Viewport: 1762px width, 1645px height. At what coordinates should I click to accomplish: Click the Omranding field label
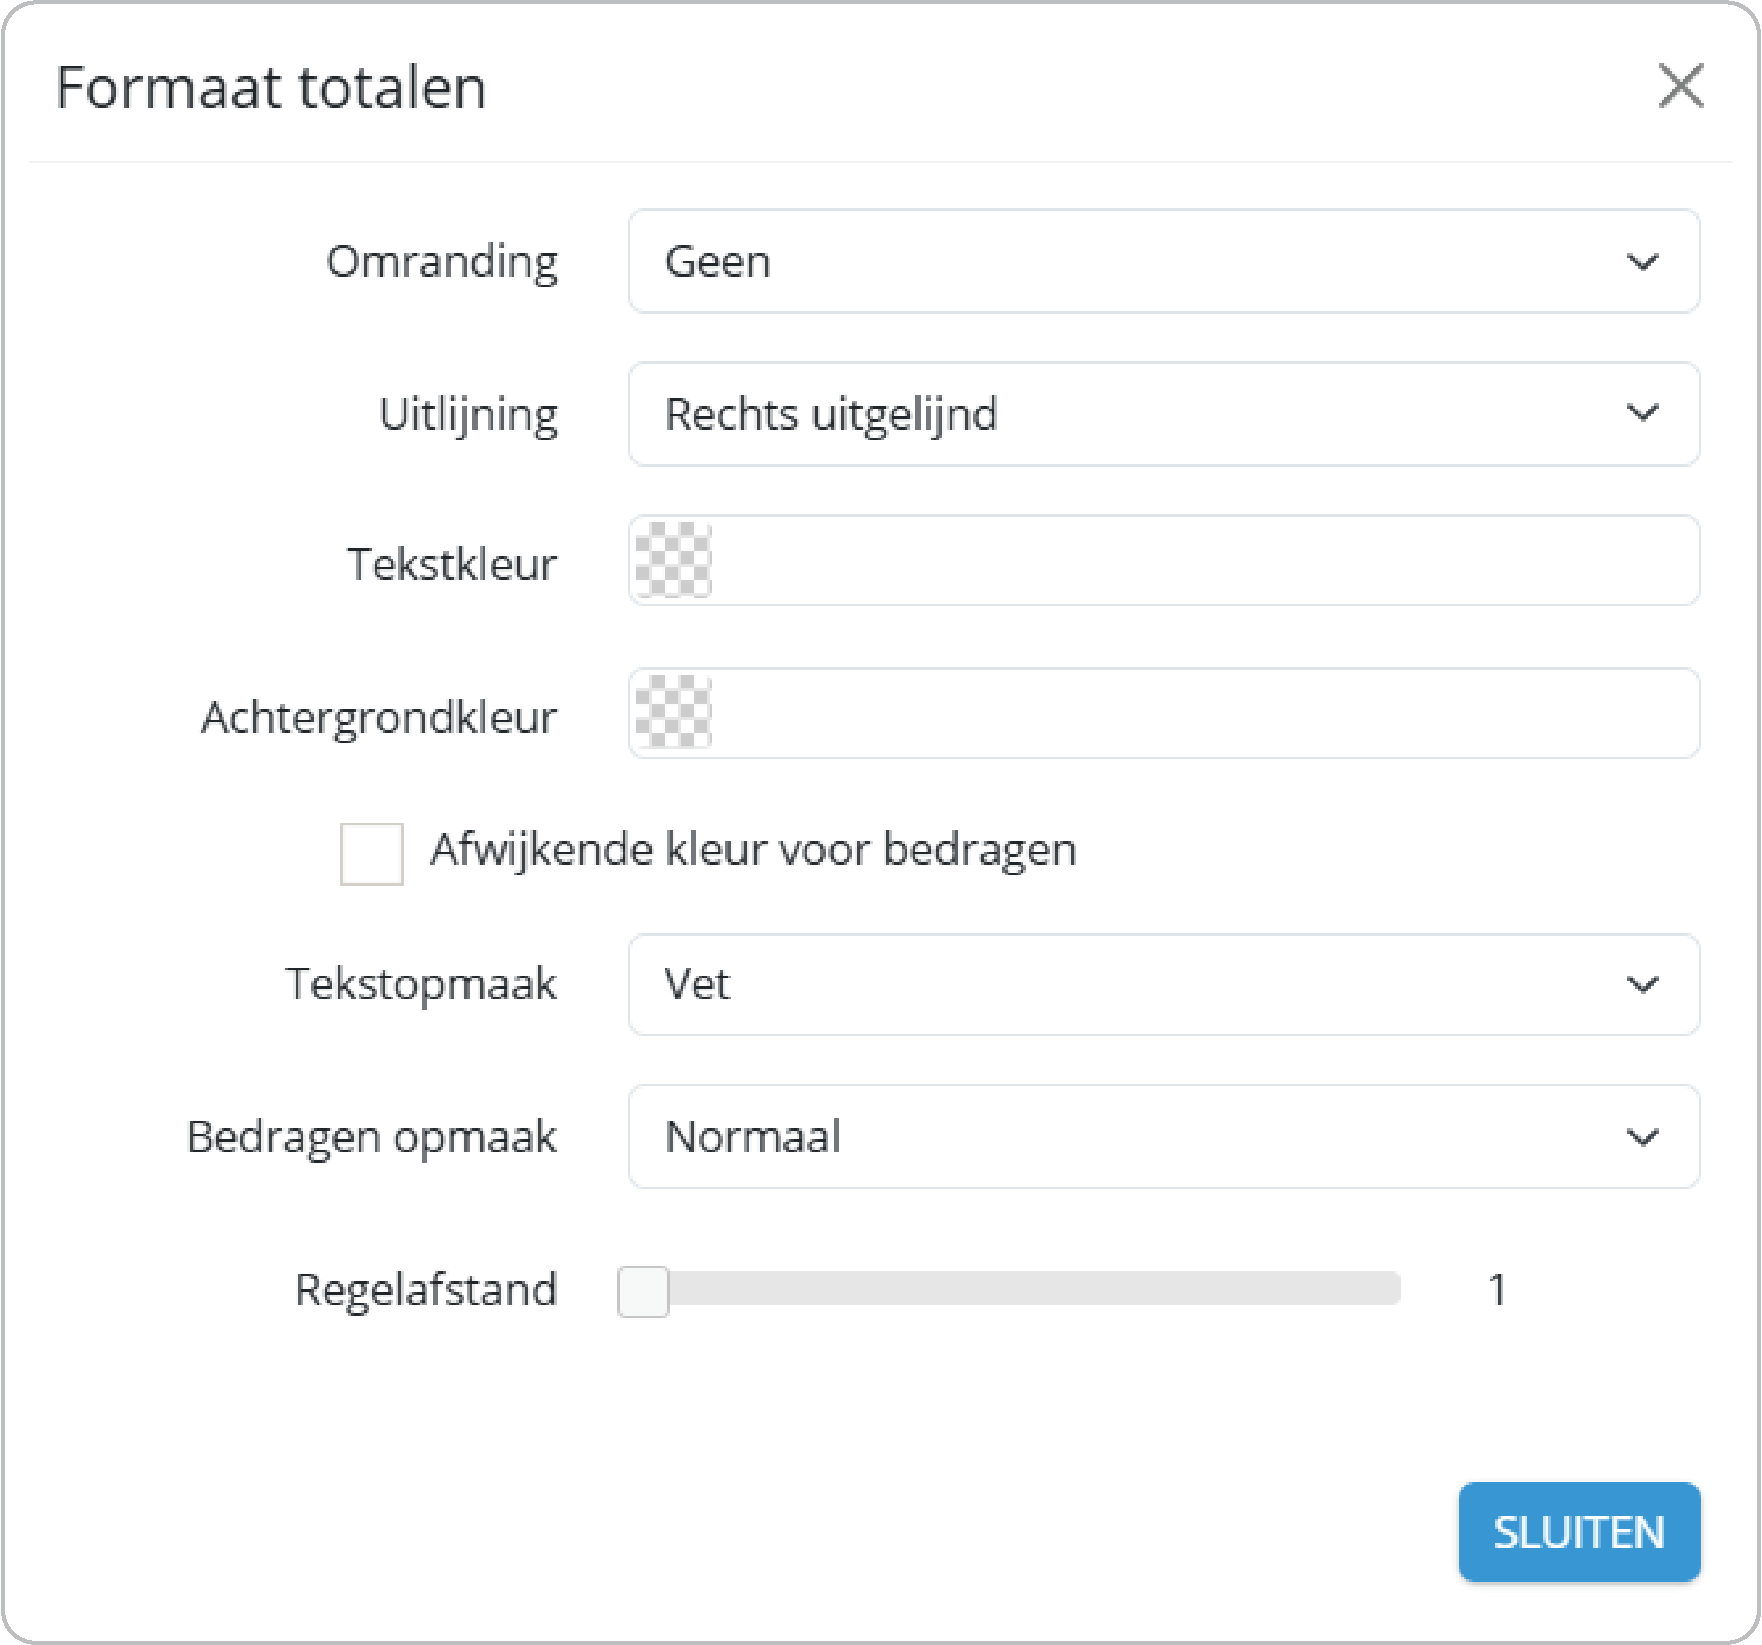(x=442, y=262)
